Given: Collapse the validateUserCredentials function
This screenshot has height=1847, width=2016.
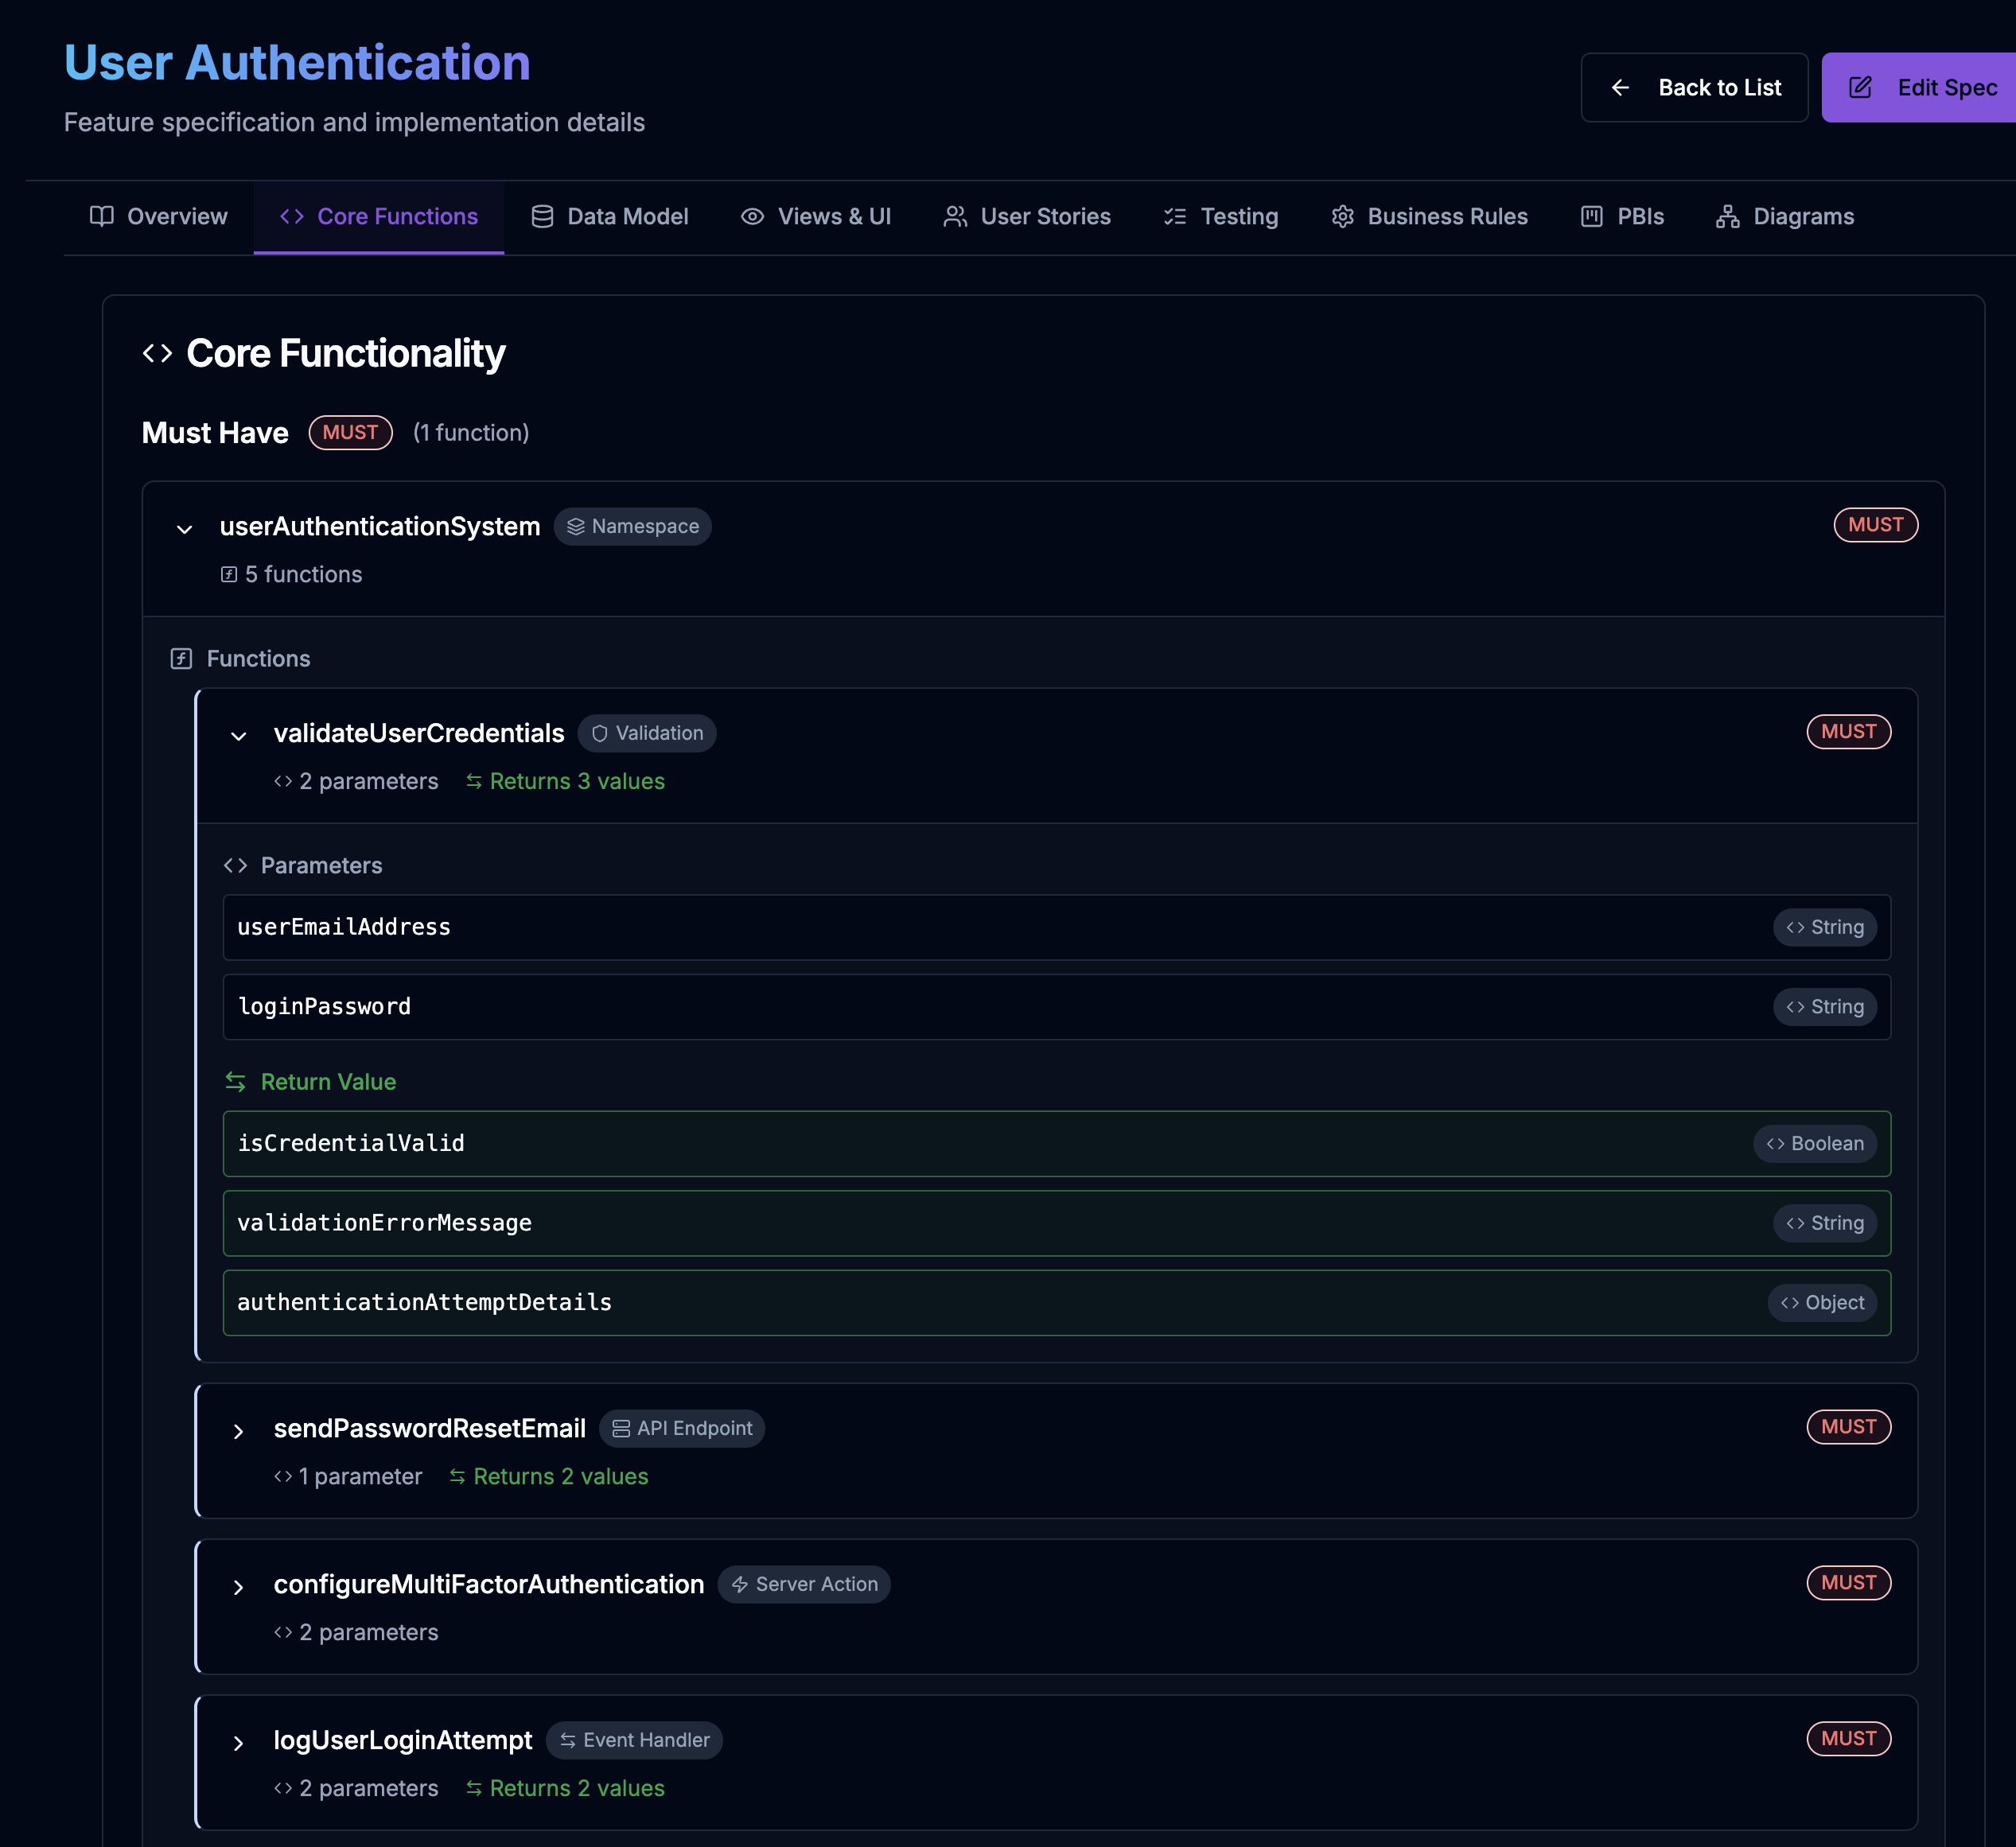Looking at the screenshot, I should point(238,735).
